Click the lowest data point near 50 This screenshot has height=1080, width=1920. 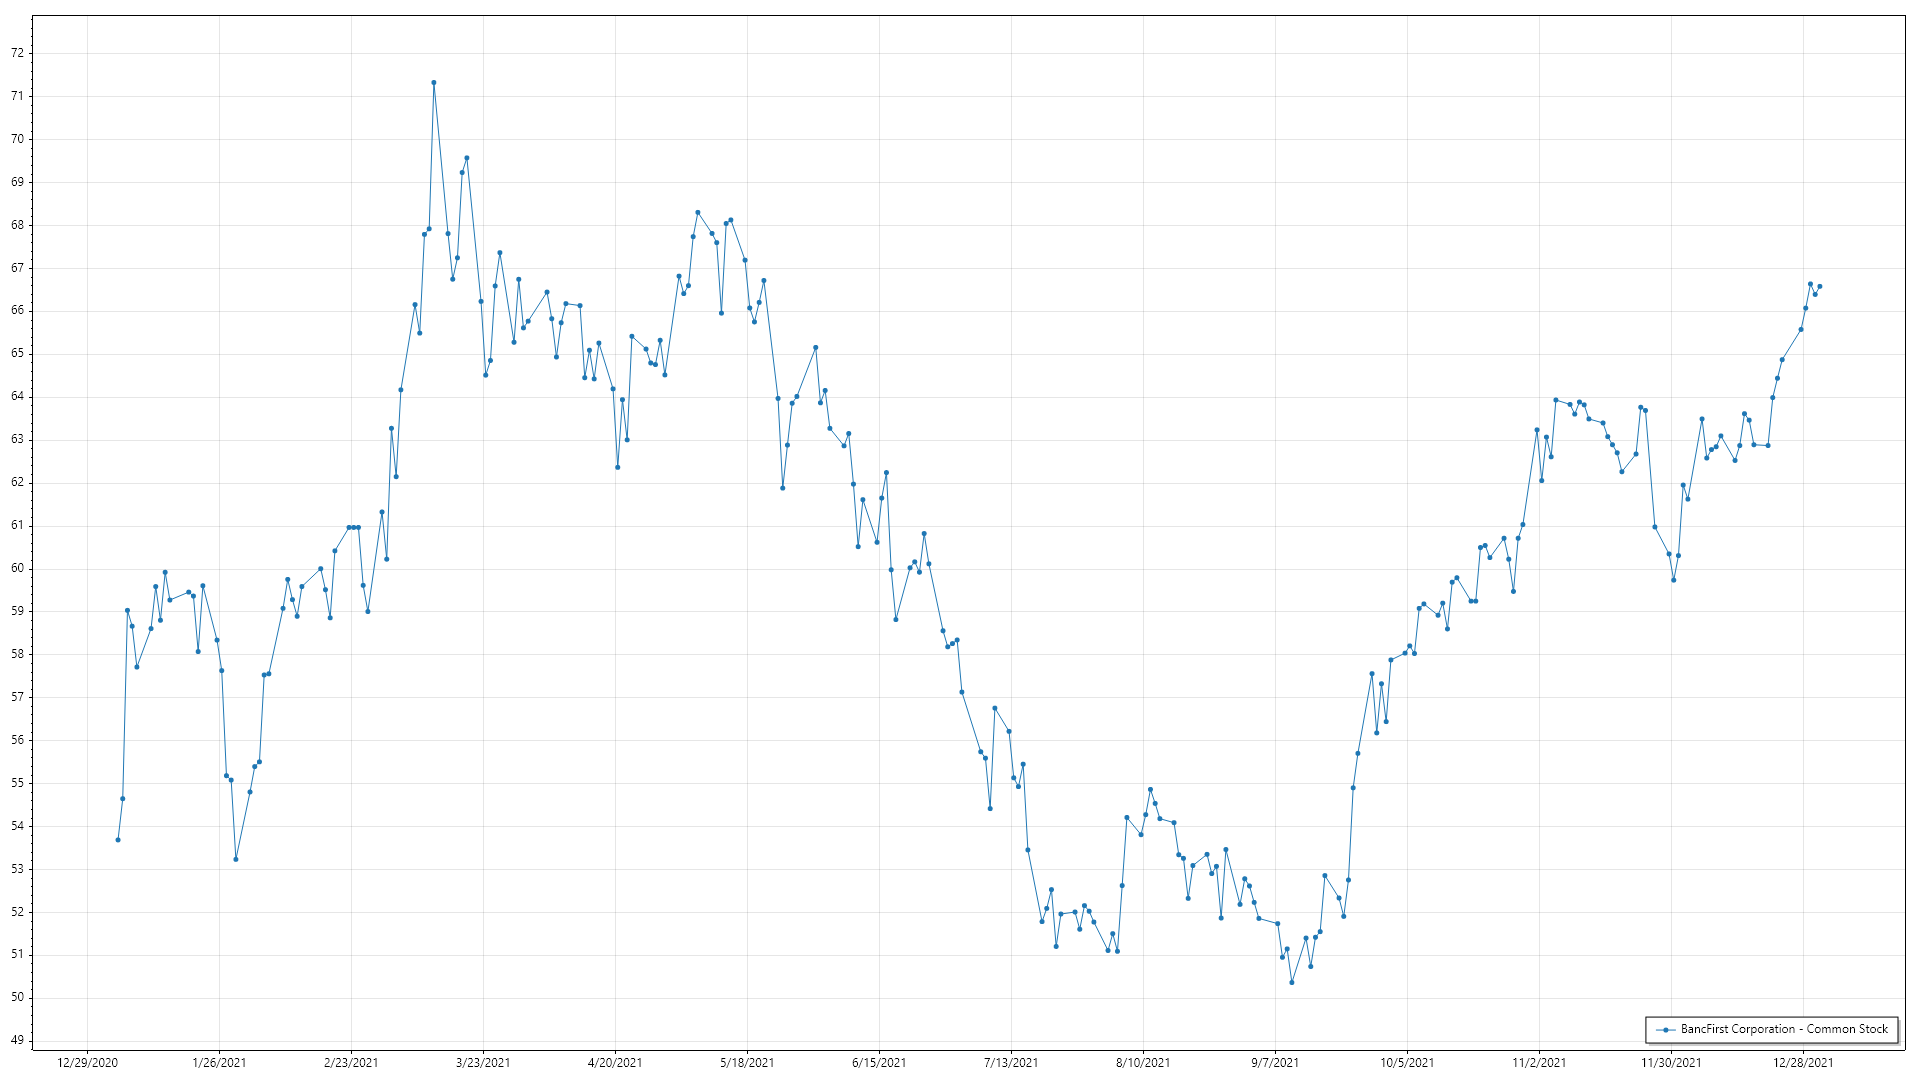[x=1291, y=982]
